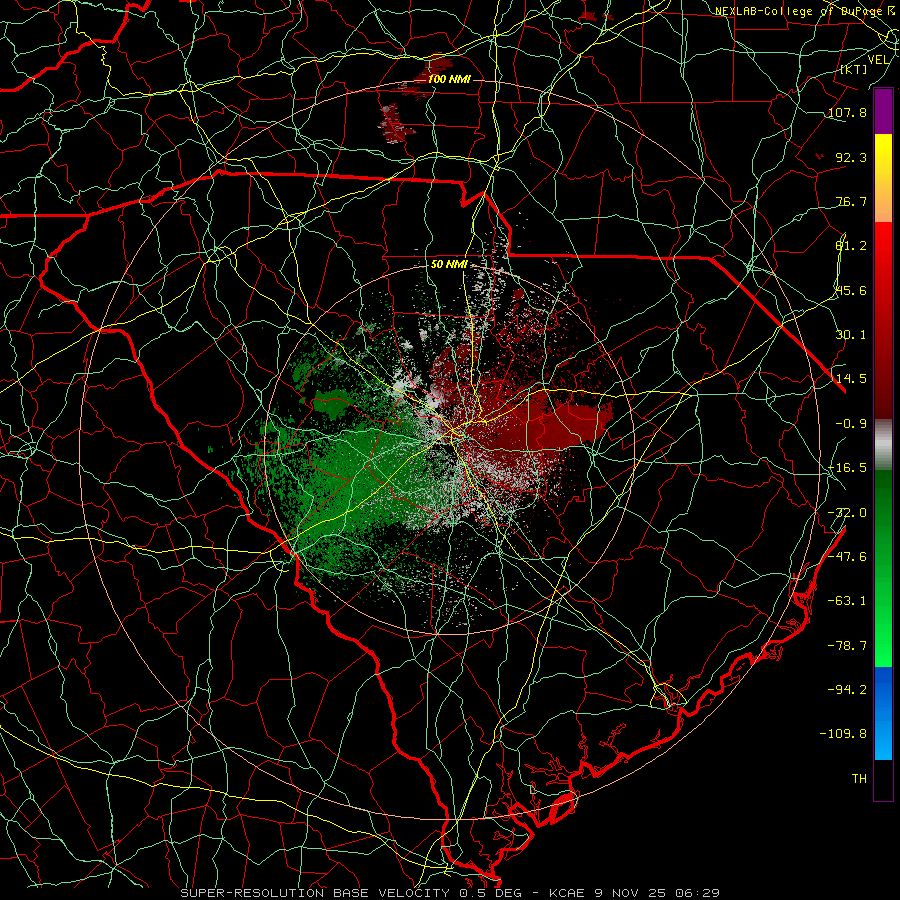
Task: Pick the purple segment of velocity color bar
Action: pos(883,112)
